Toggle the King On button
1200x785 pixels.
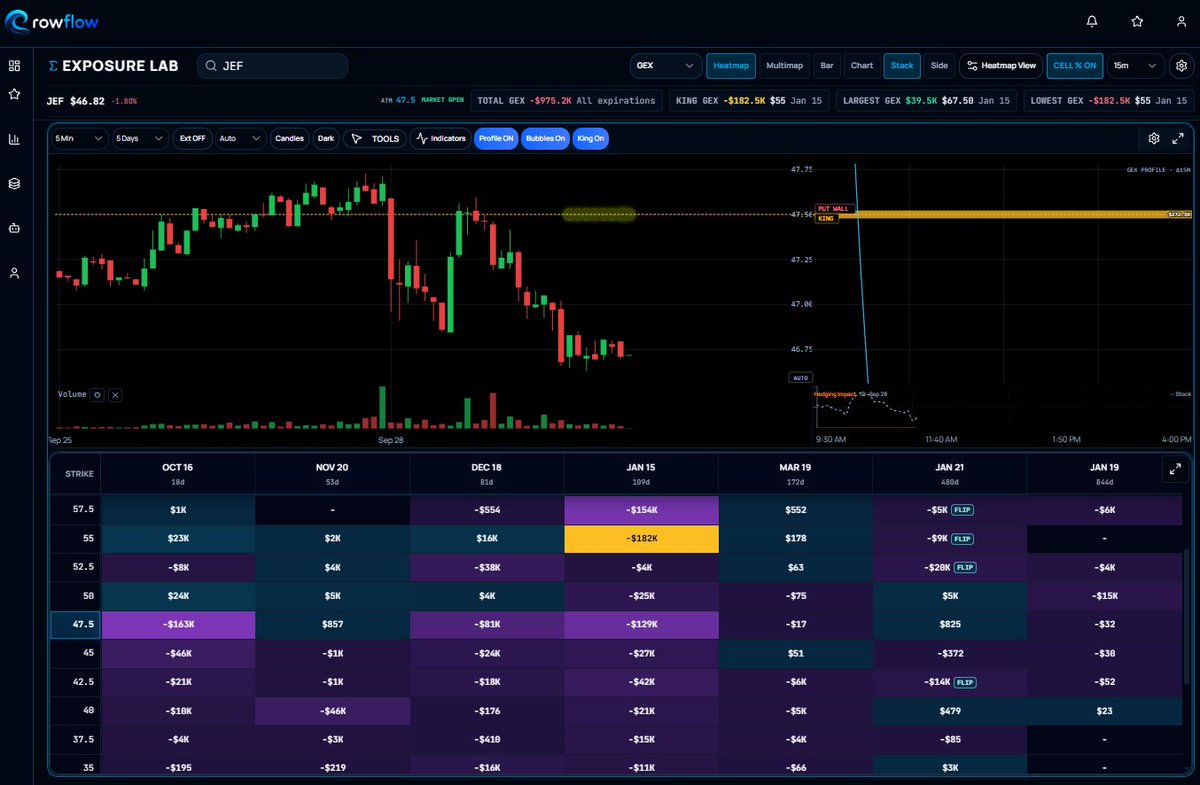(591, 139)
